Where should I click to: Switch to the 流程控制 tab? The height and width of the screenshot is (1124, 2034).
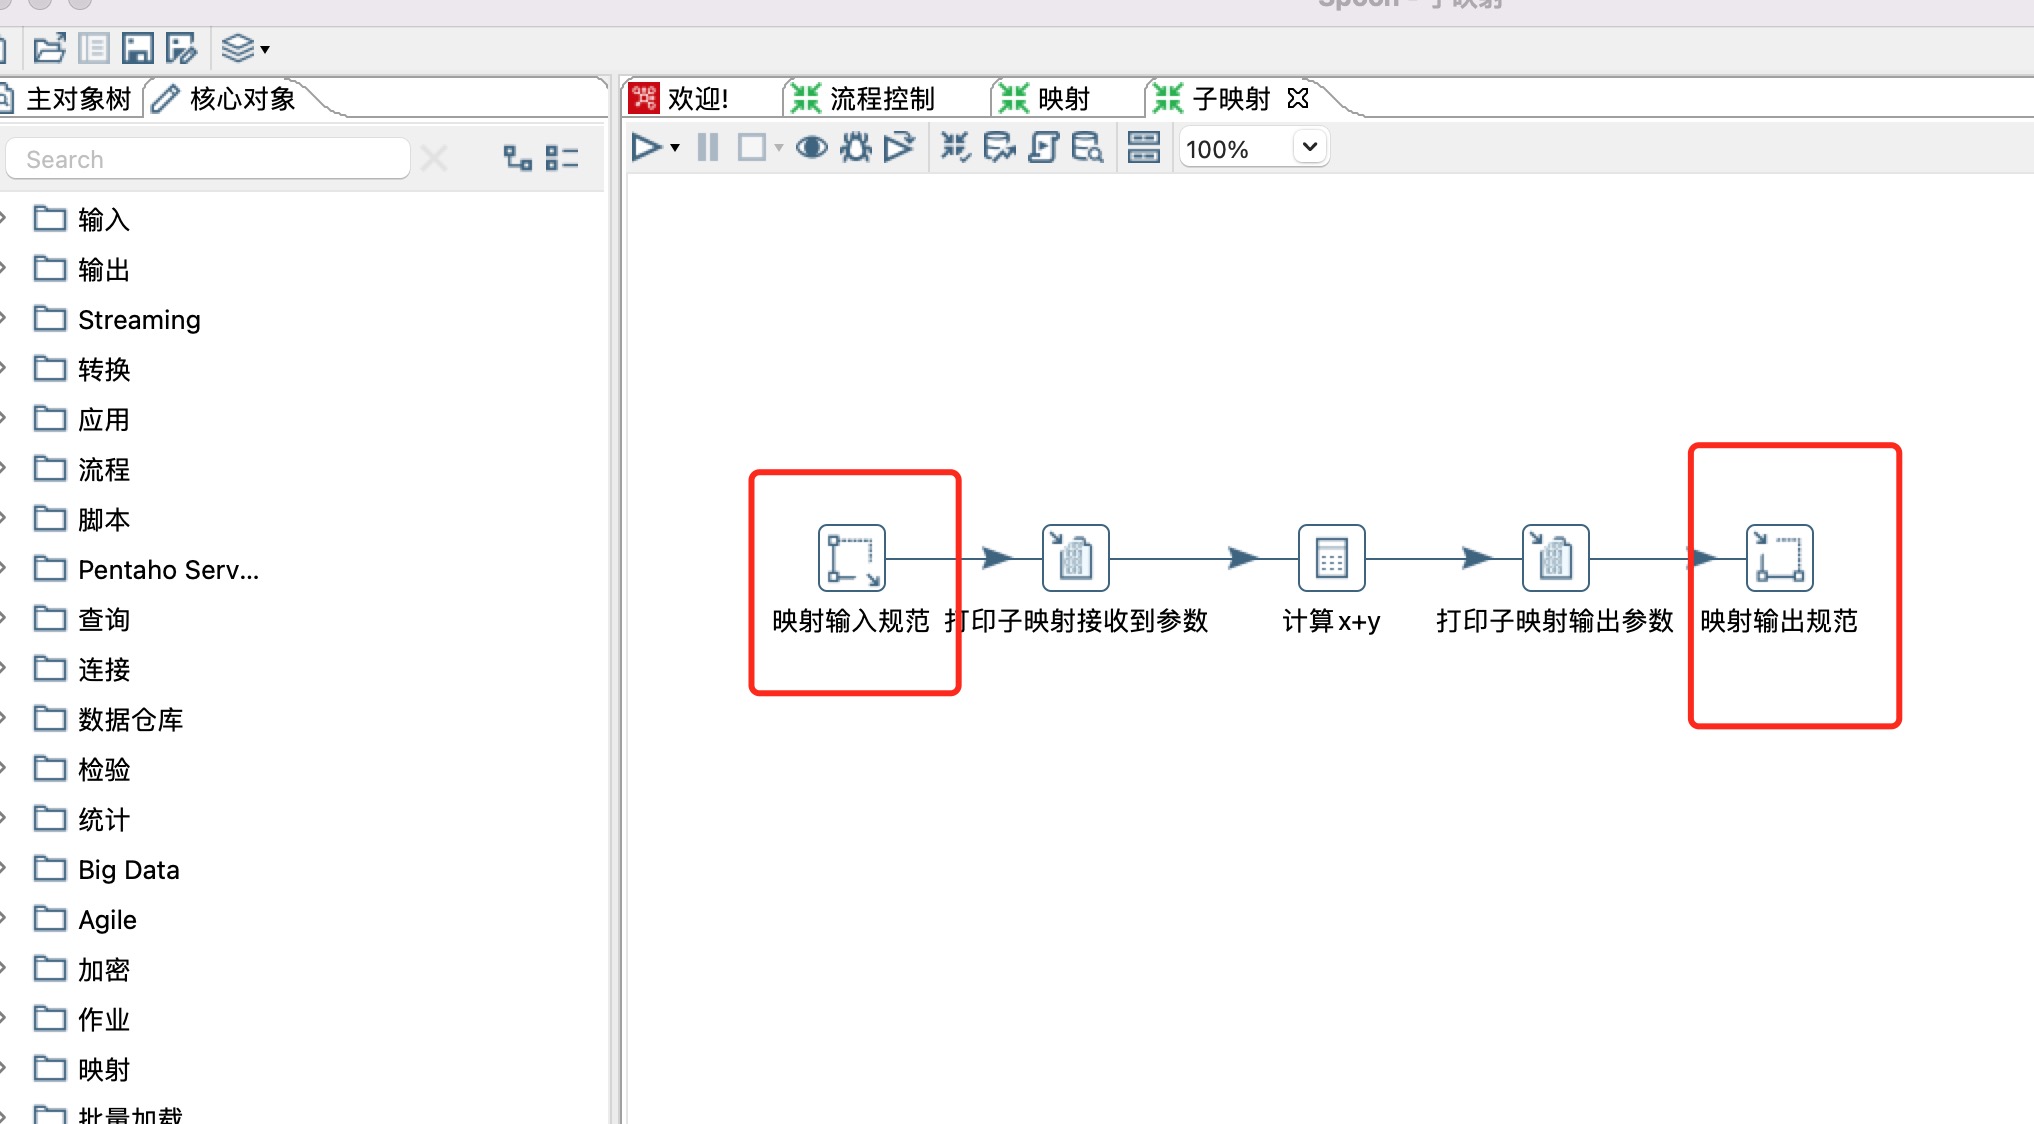click(880, 99)
